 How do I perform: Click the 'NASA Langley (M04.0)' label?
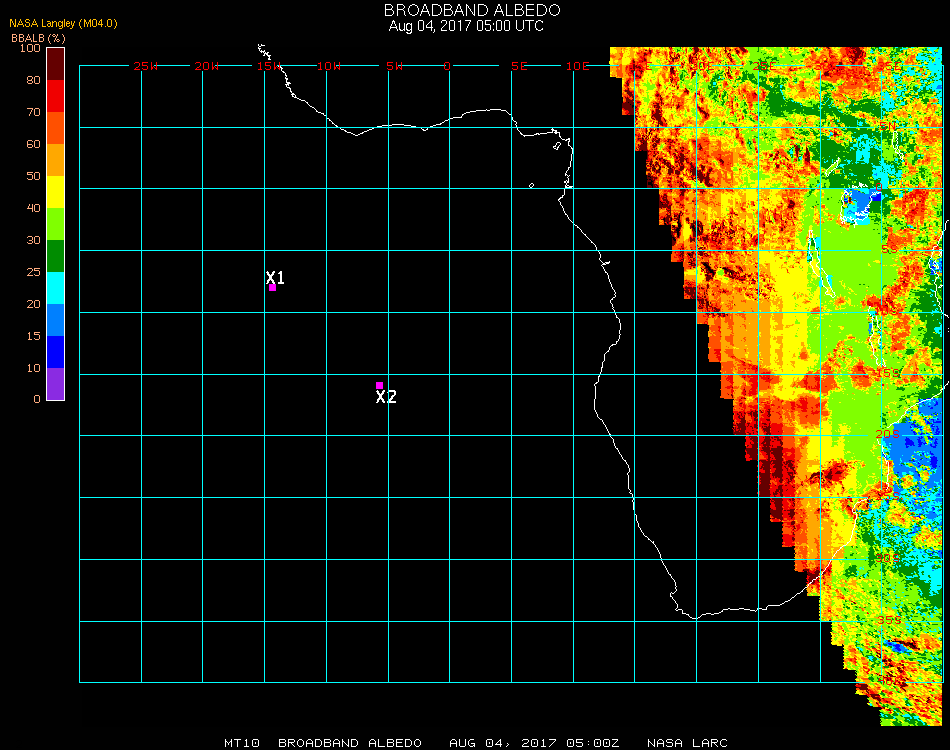(x=63, y=23)
